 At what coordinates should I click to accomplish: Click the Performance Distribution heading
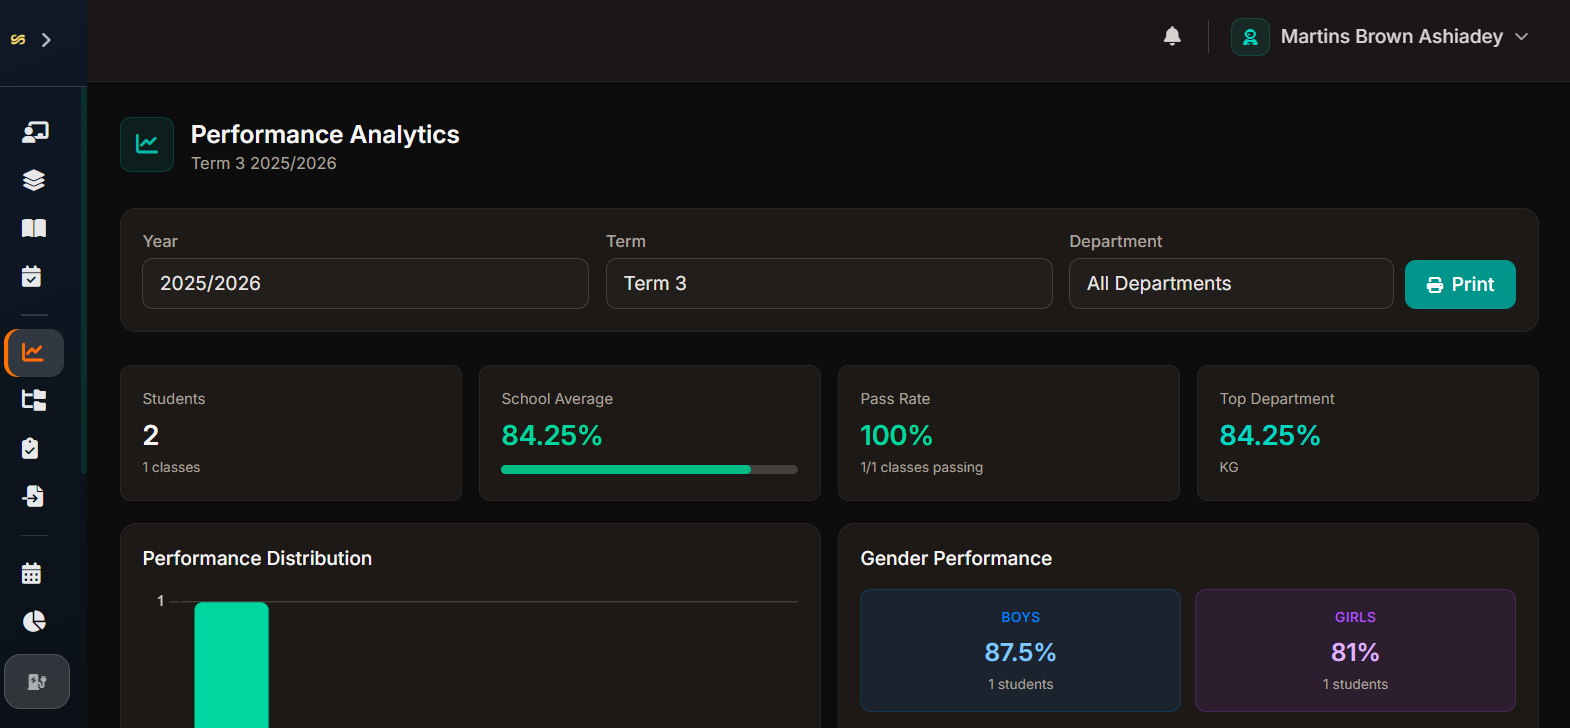coord(257,558)
